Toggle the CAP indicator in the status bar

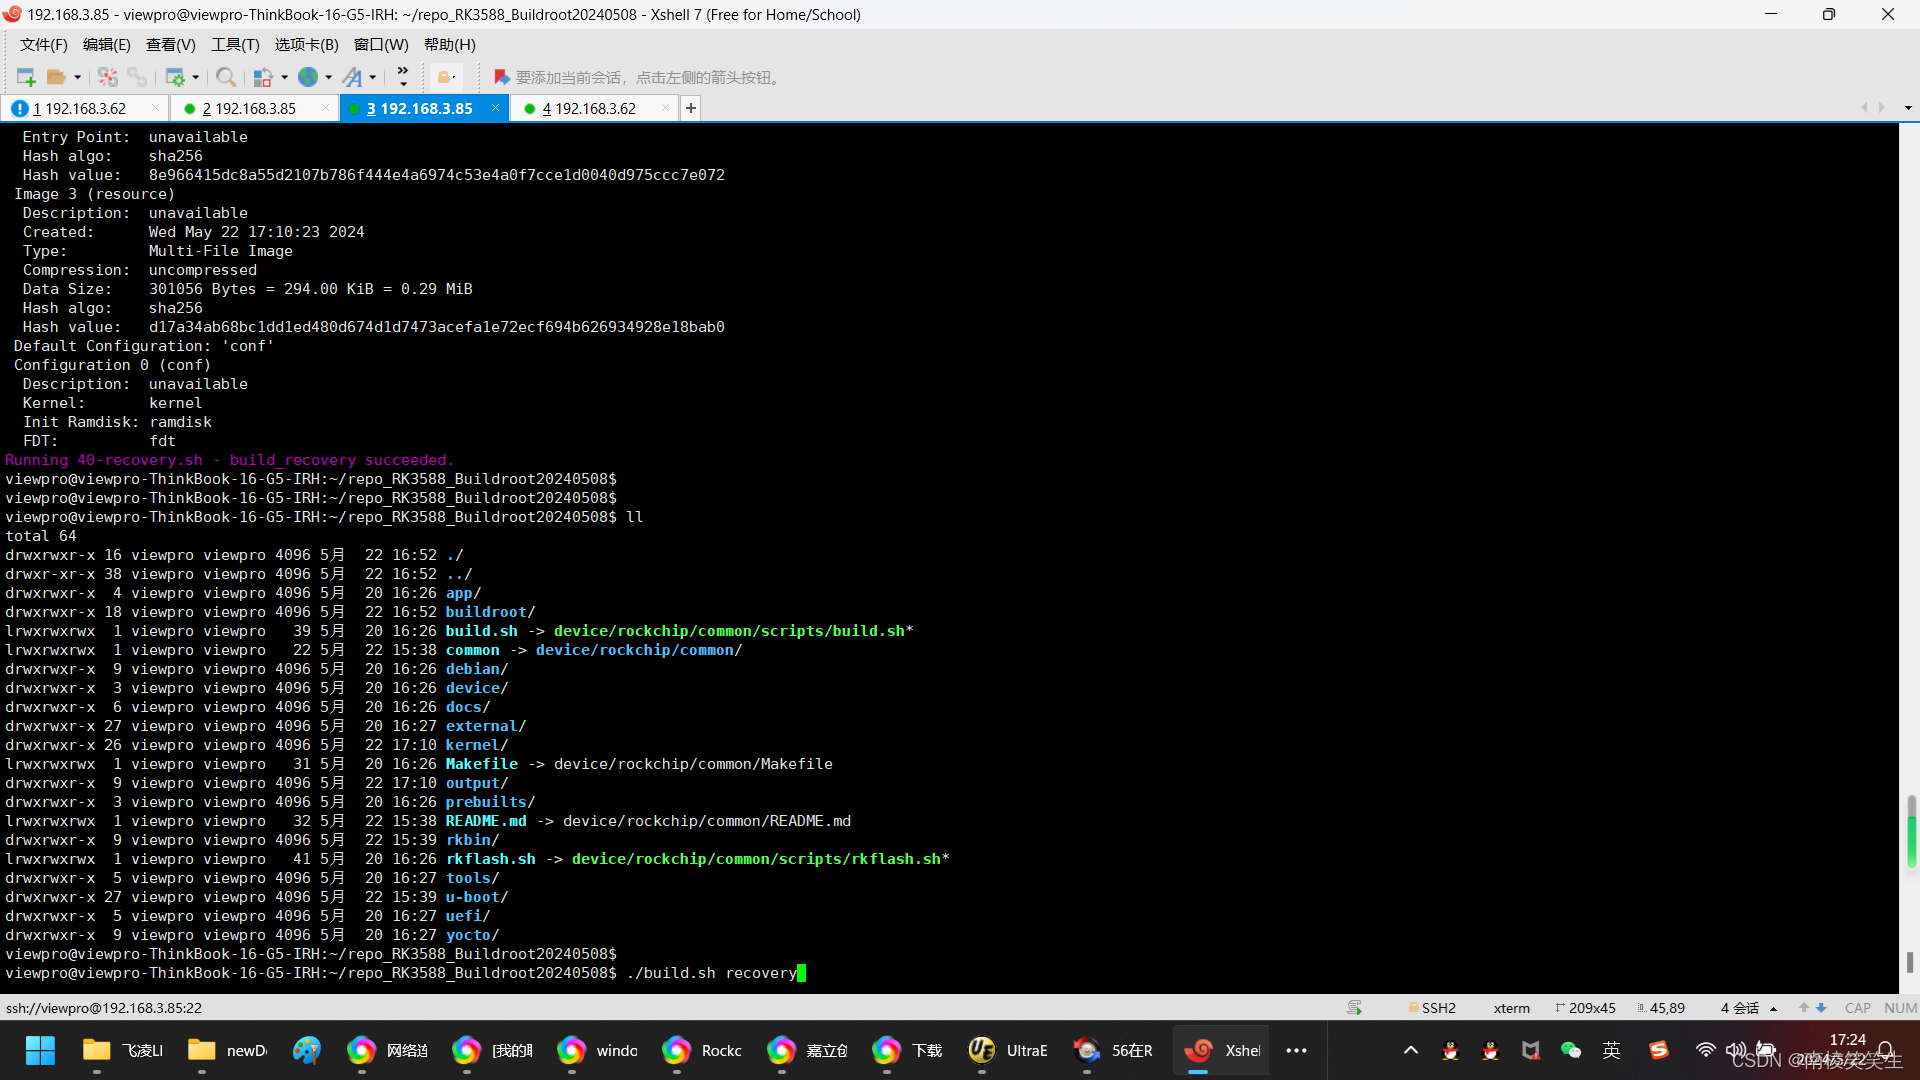tap(1857, 1007)
